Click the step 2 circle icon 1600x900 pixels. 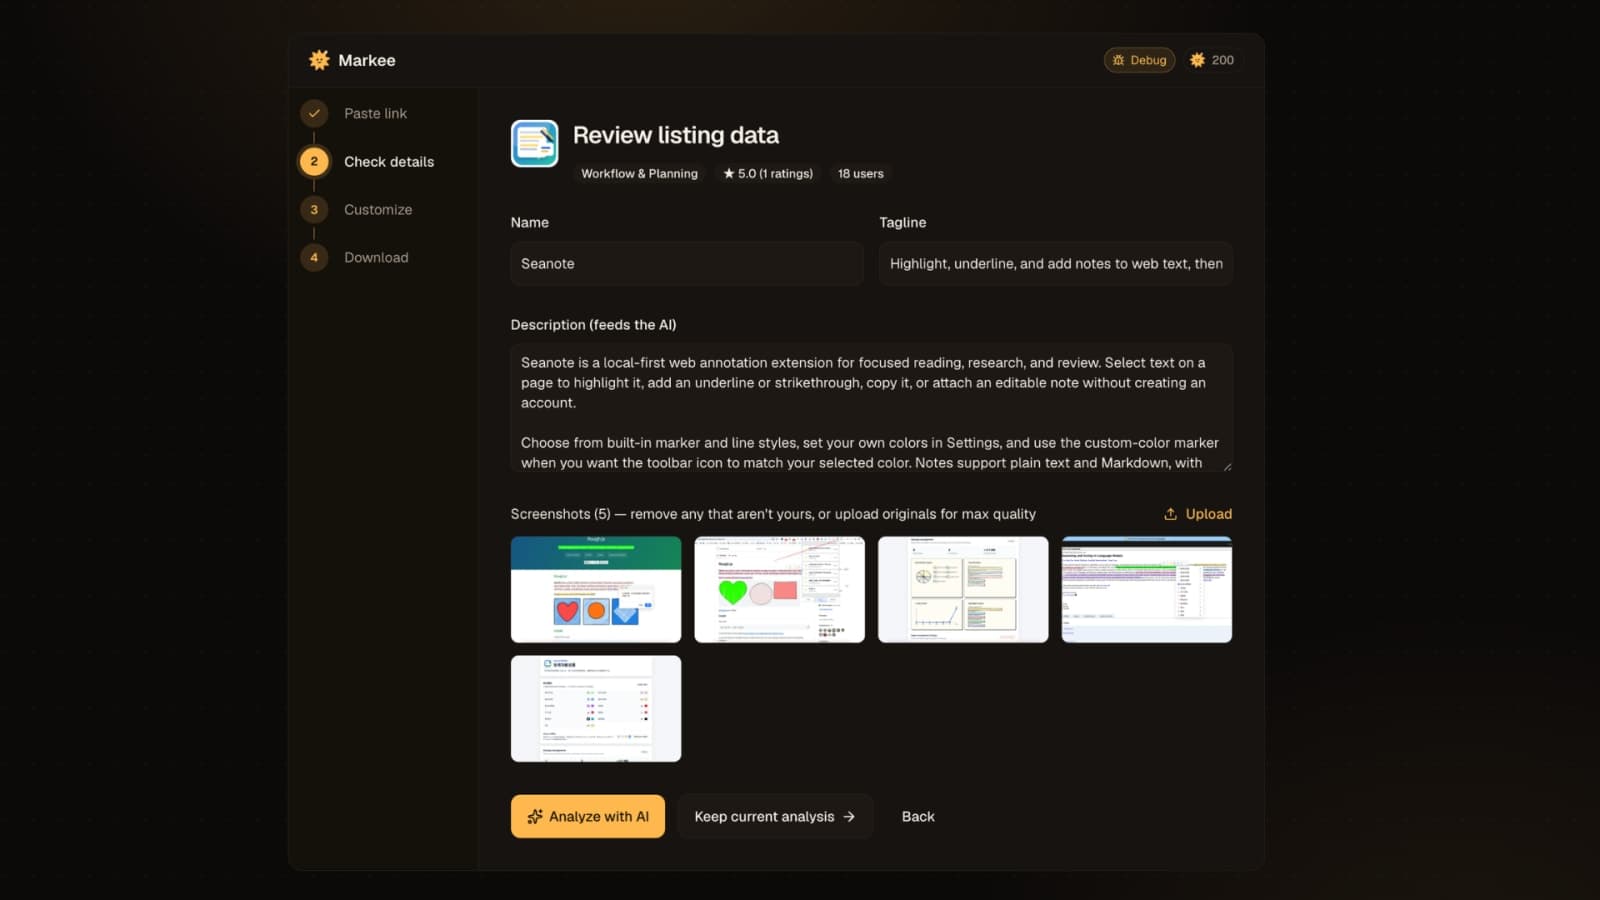point(314,161)
